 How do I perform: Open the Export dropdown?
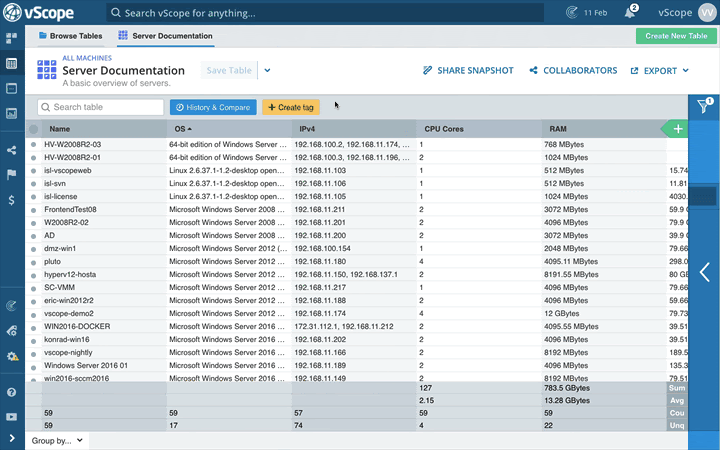tap(660, 70)
